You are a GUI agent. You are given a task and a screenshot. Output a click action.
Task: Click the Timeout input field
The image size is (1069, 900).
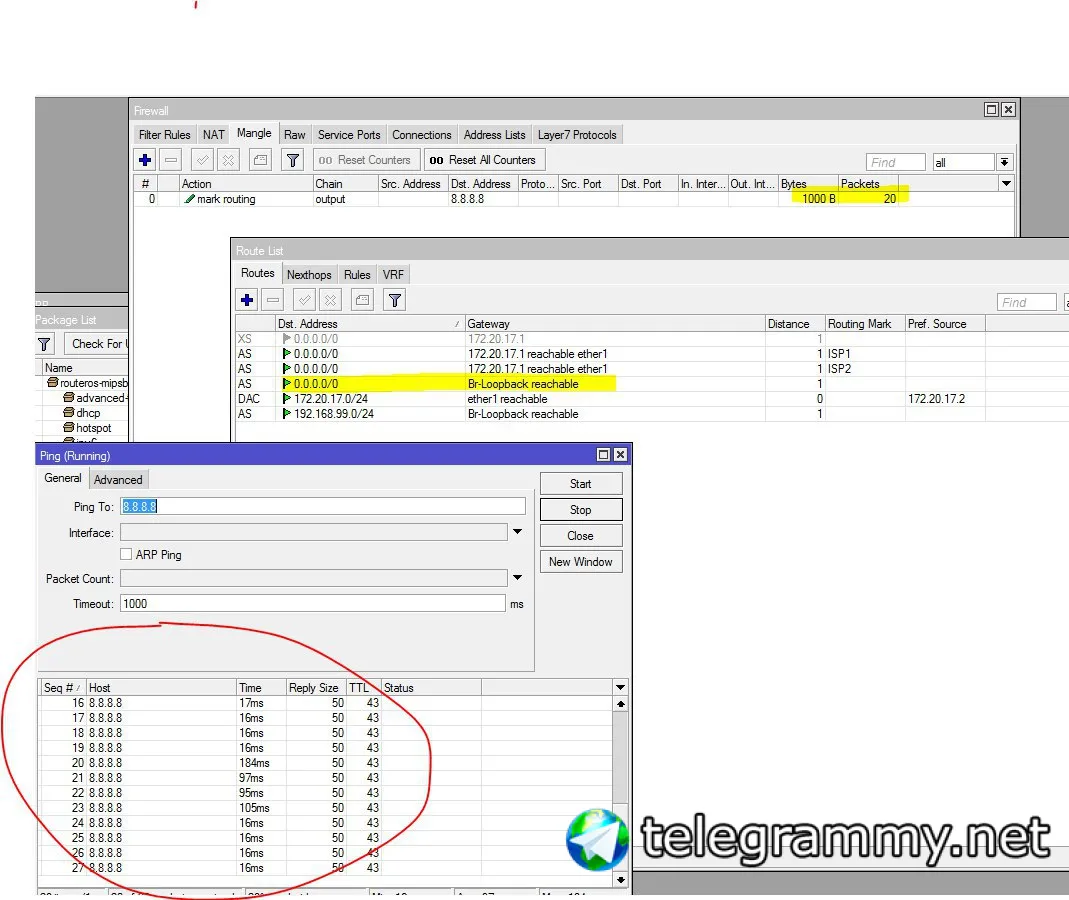pyautogui.click(x=313, y=603)
